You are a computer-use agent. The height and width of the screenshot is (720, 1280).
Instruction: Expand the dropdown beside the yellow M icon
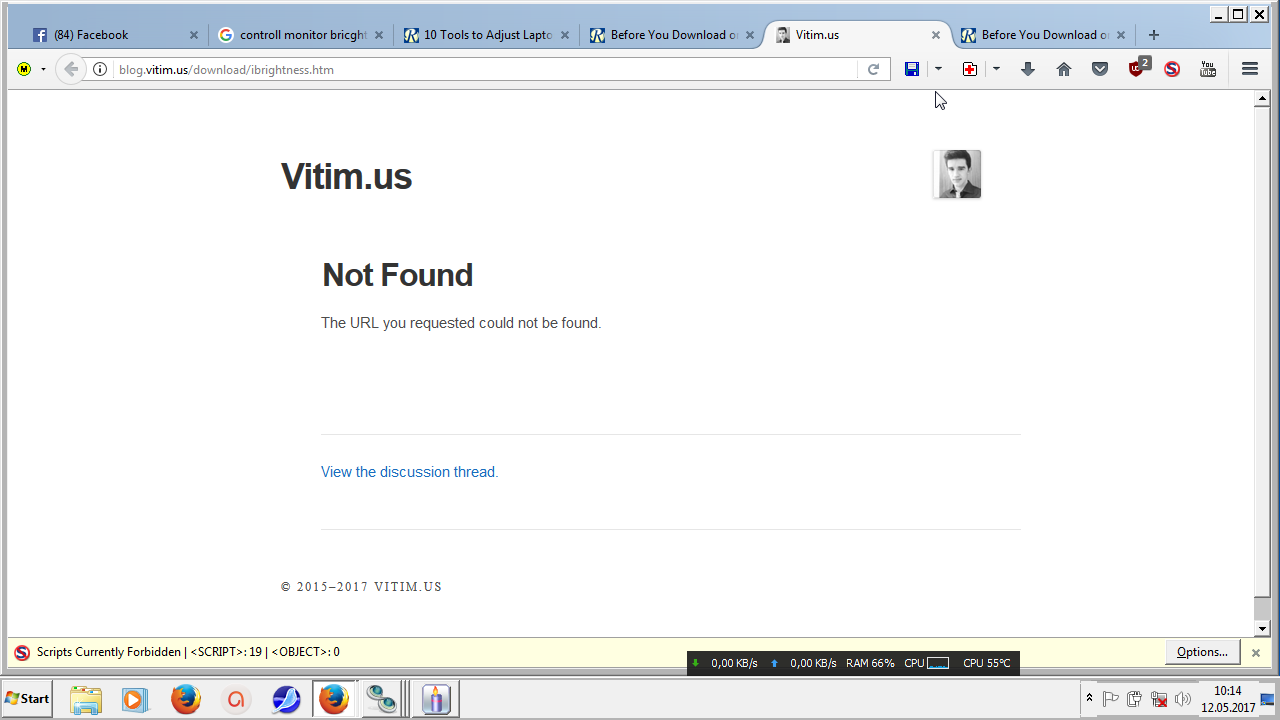[x=43, y=69]
